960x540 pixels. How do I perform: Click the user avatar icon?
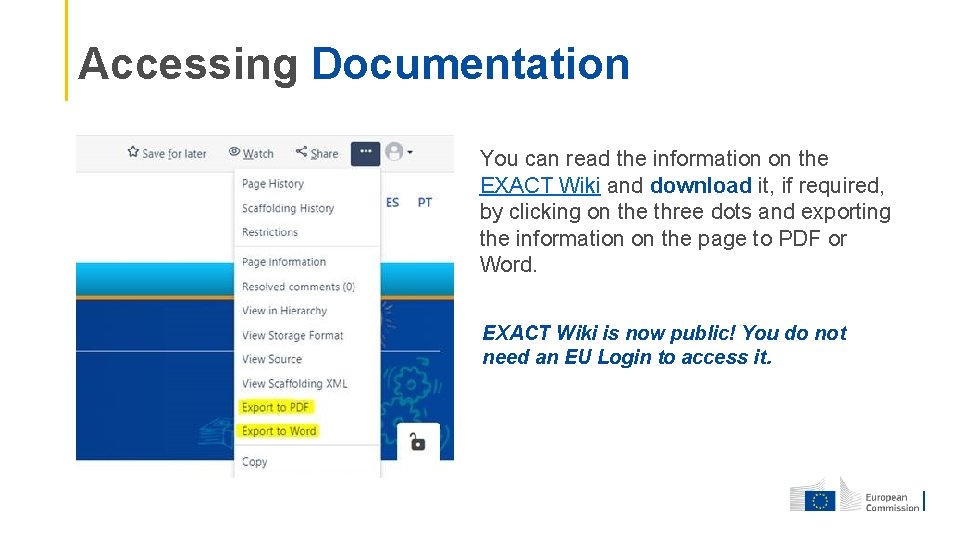[394, 152]
